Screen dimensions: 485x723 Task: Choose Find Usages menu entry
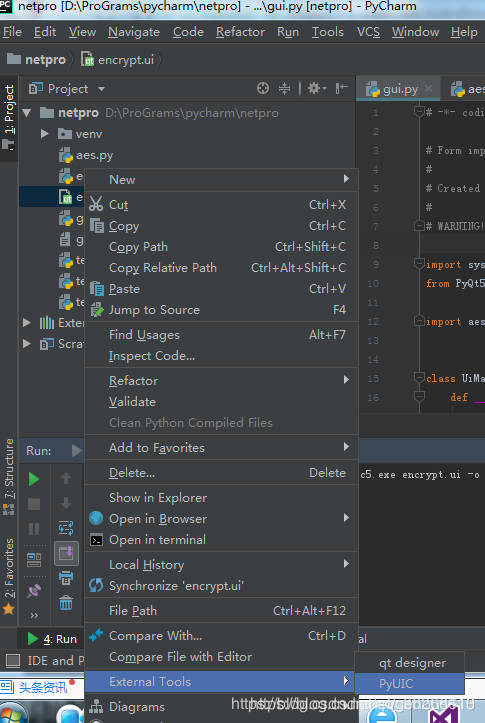click(x=221, y=335)
